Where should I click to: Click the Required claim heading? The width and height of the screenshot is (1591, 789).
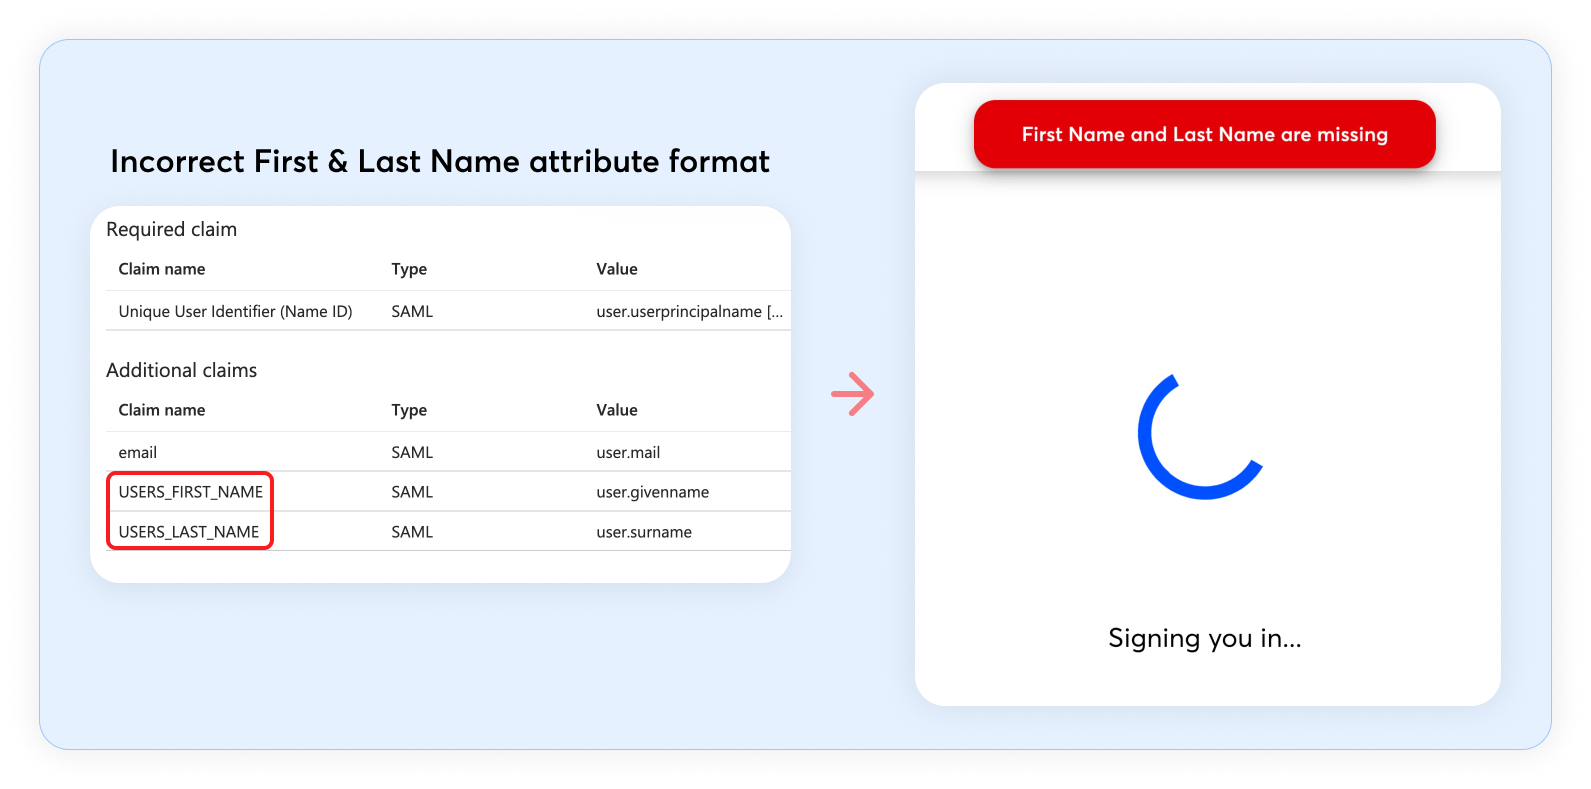click(171, 230)
